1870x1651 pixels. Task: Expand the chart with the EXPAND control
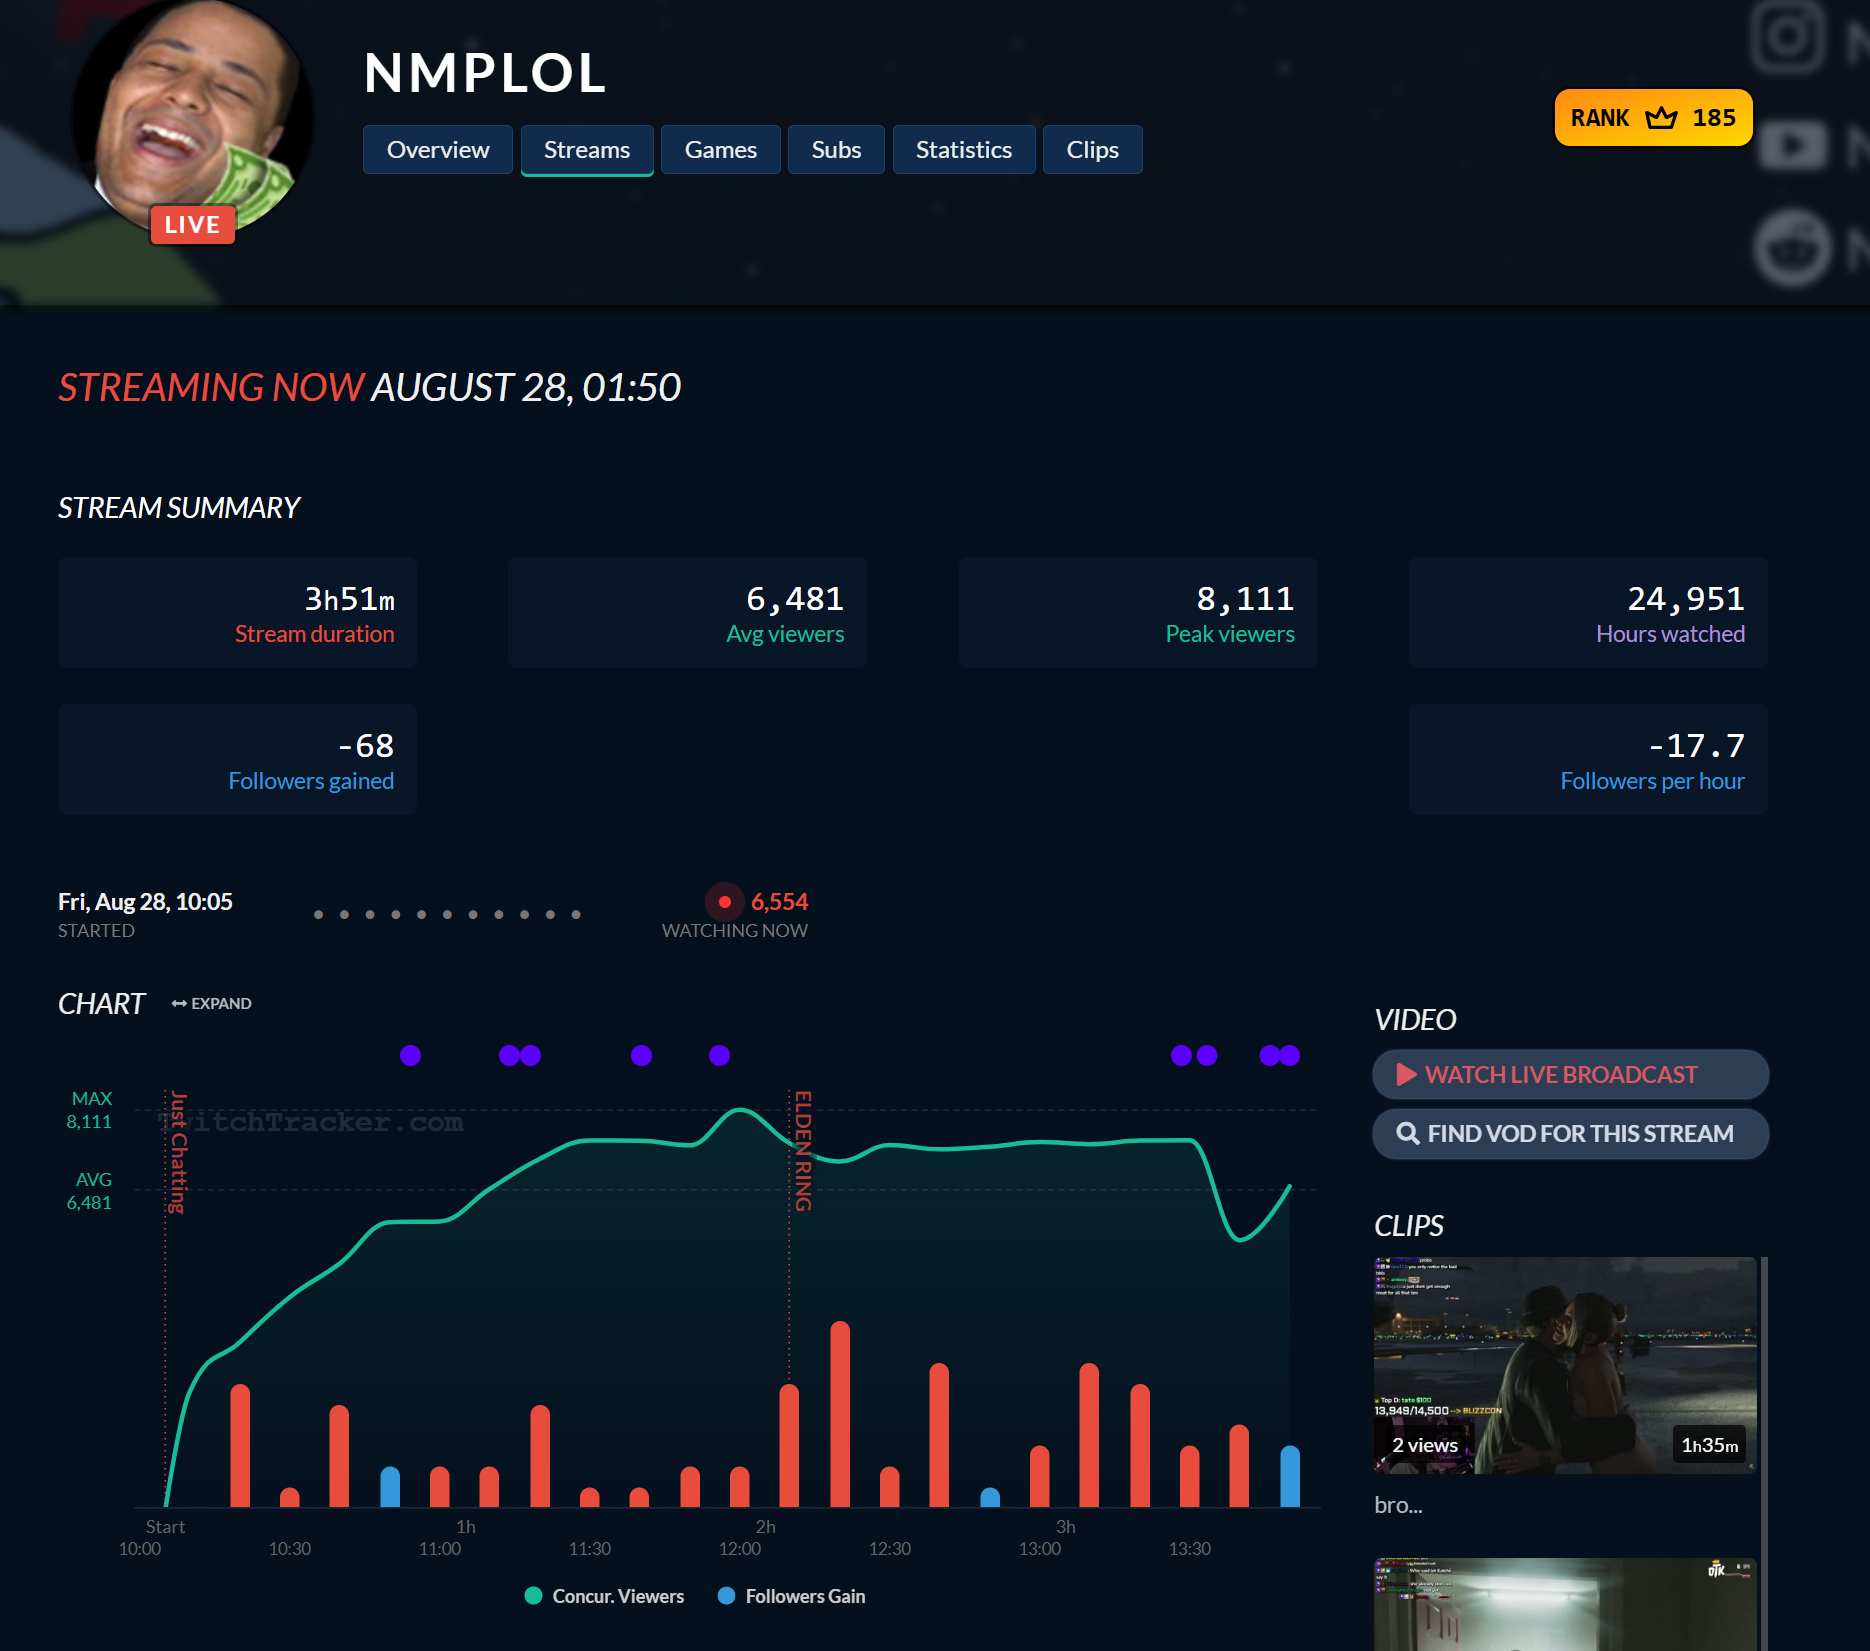(x=211, y=1003)
